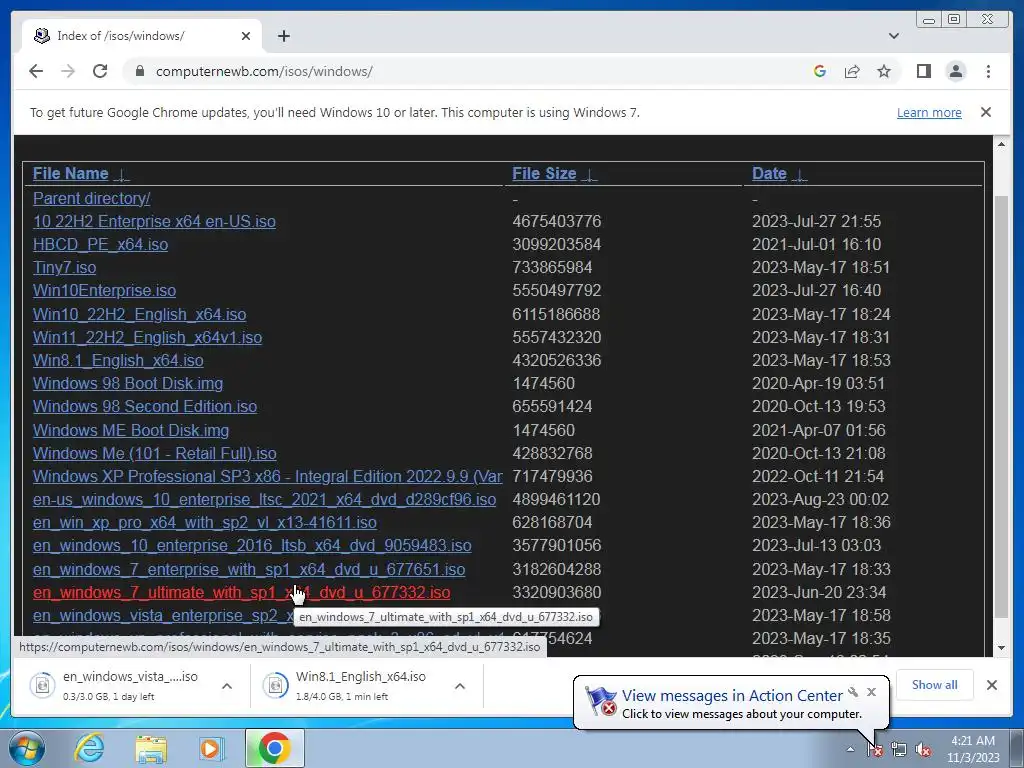
Task: Download en_windows_vista_enterprise_sp2 iso from the listing
Action: [x=163, y=615]
